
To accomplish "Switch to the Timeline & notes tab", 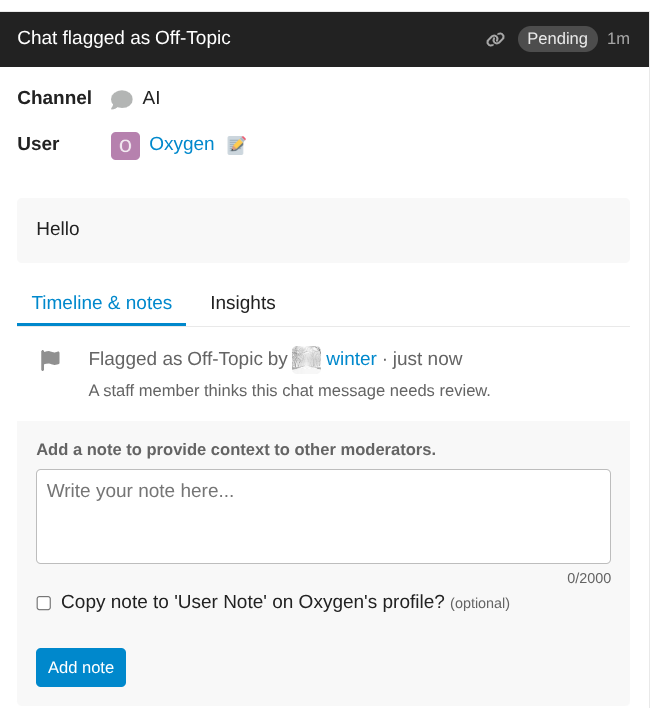I will [102, 303].
